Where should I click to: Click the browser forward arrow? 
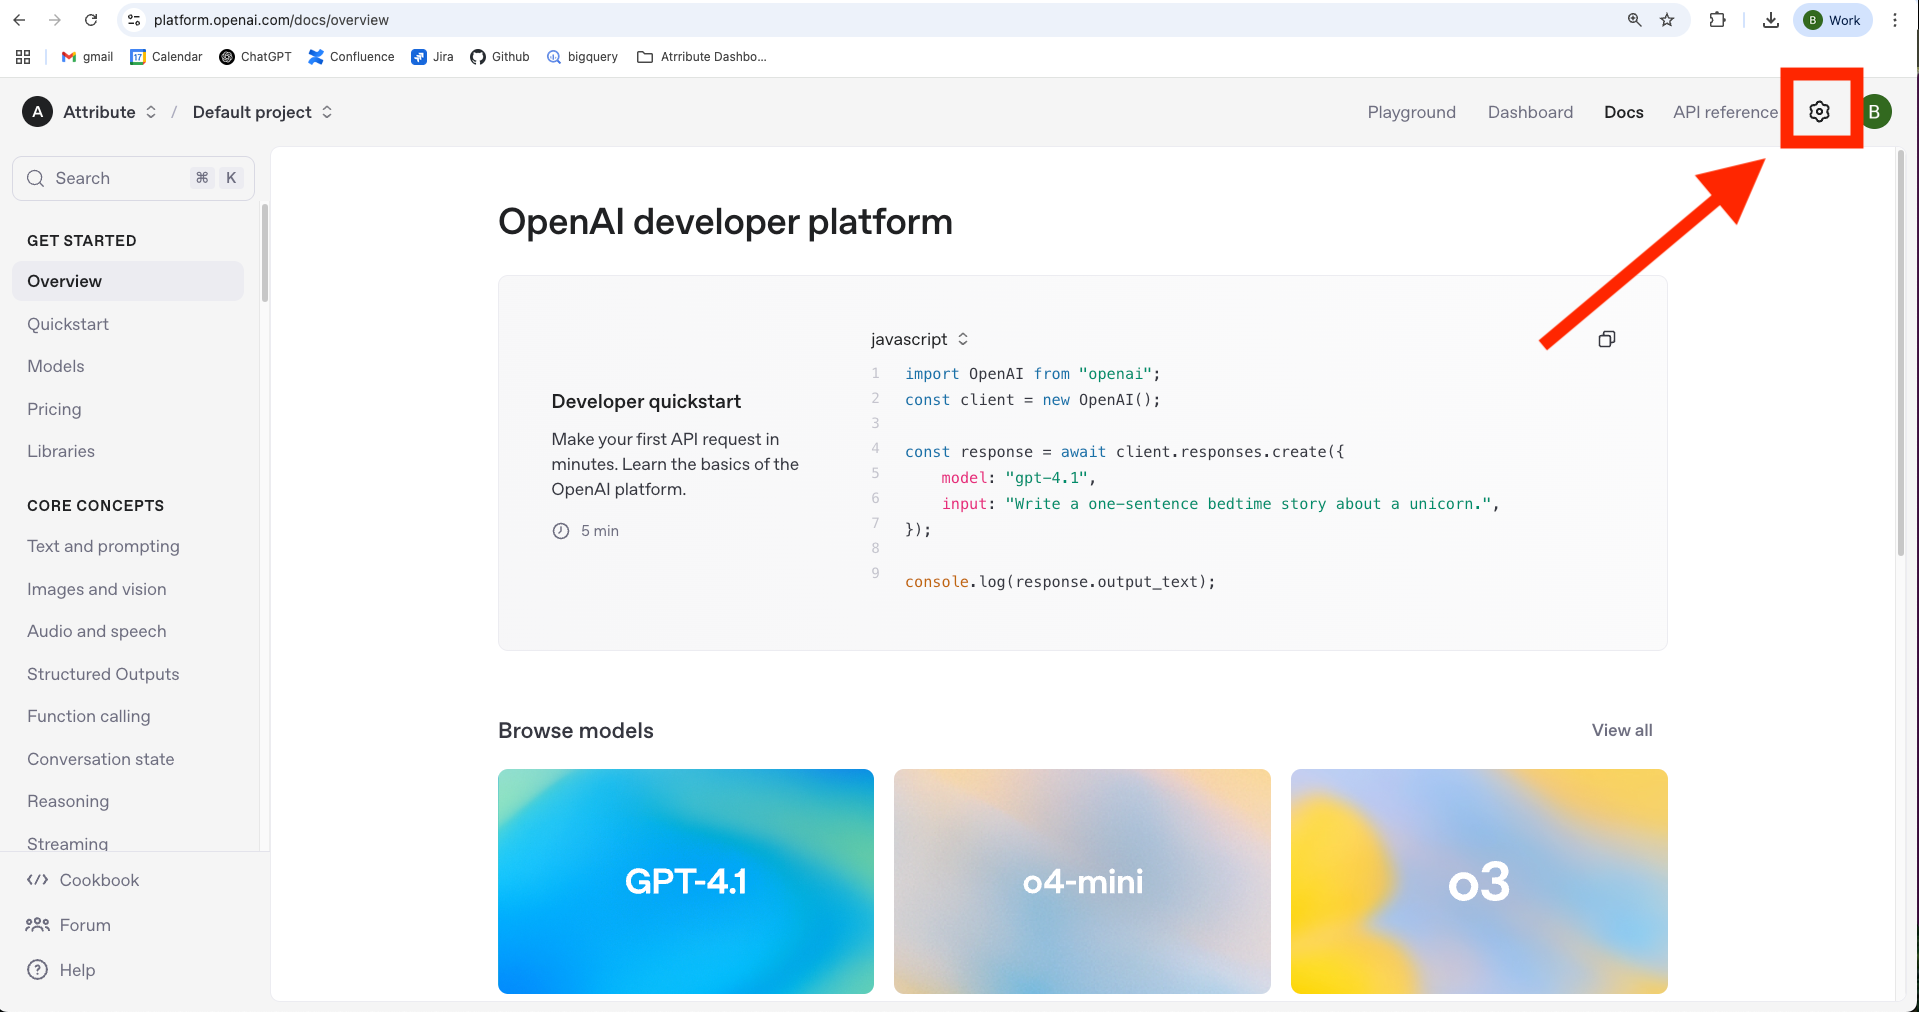55,20
